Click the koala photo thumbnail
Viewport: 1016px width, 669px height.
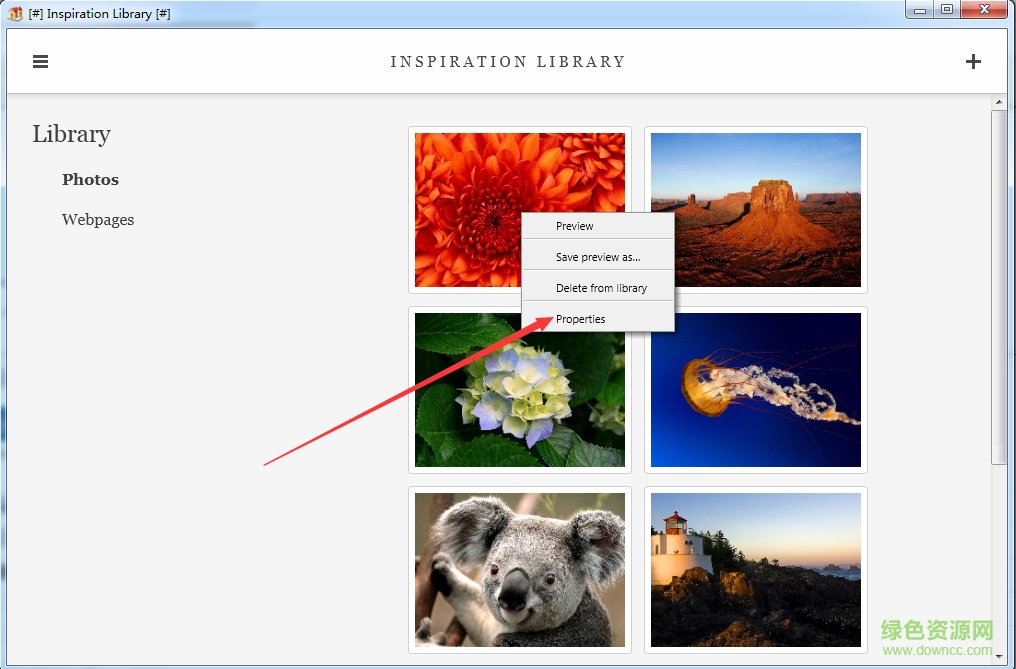[x=519, y=567]
